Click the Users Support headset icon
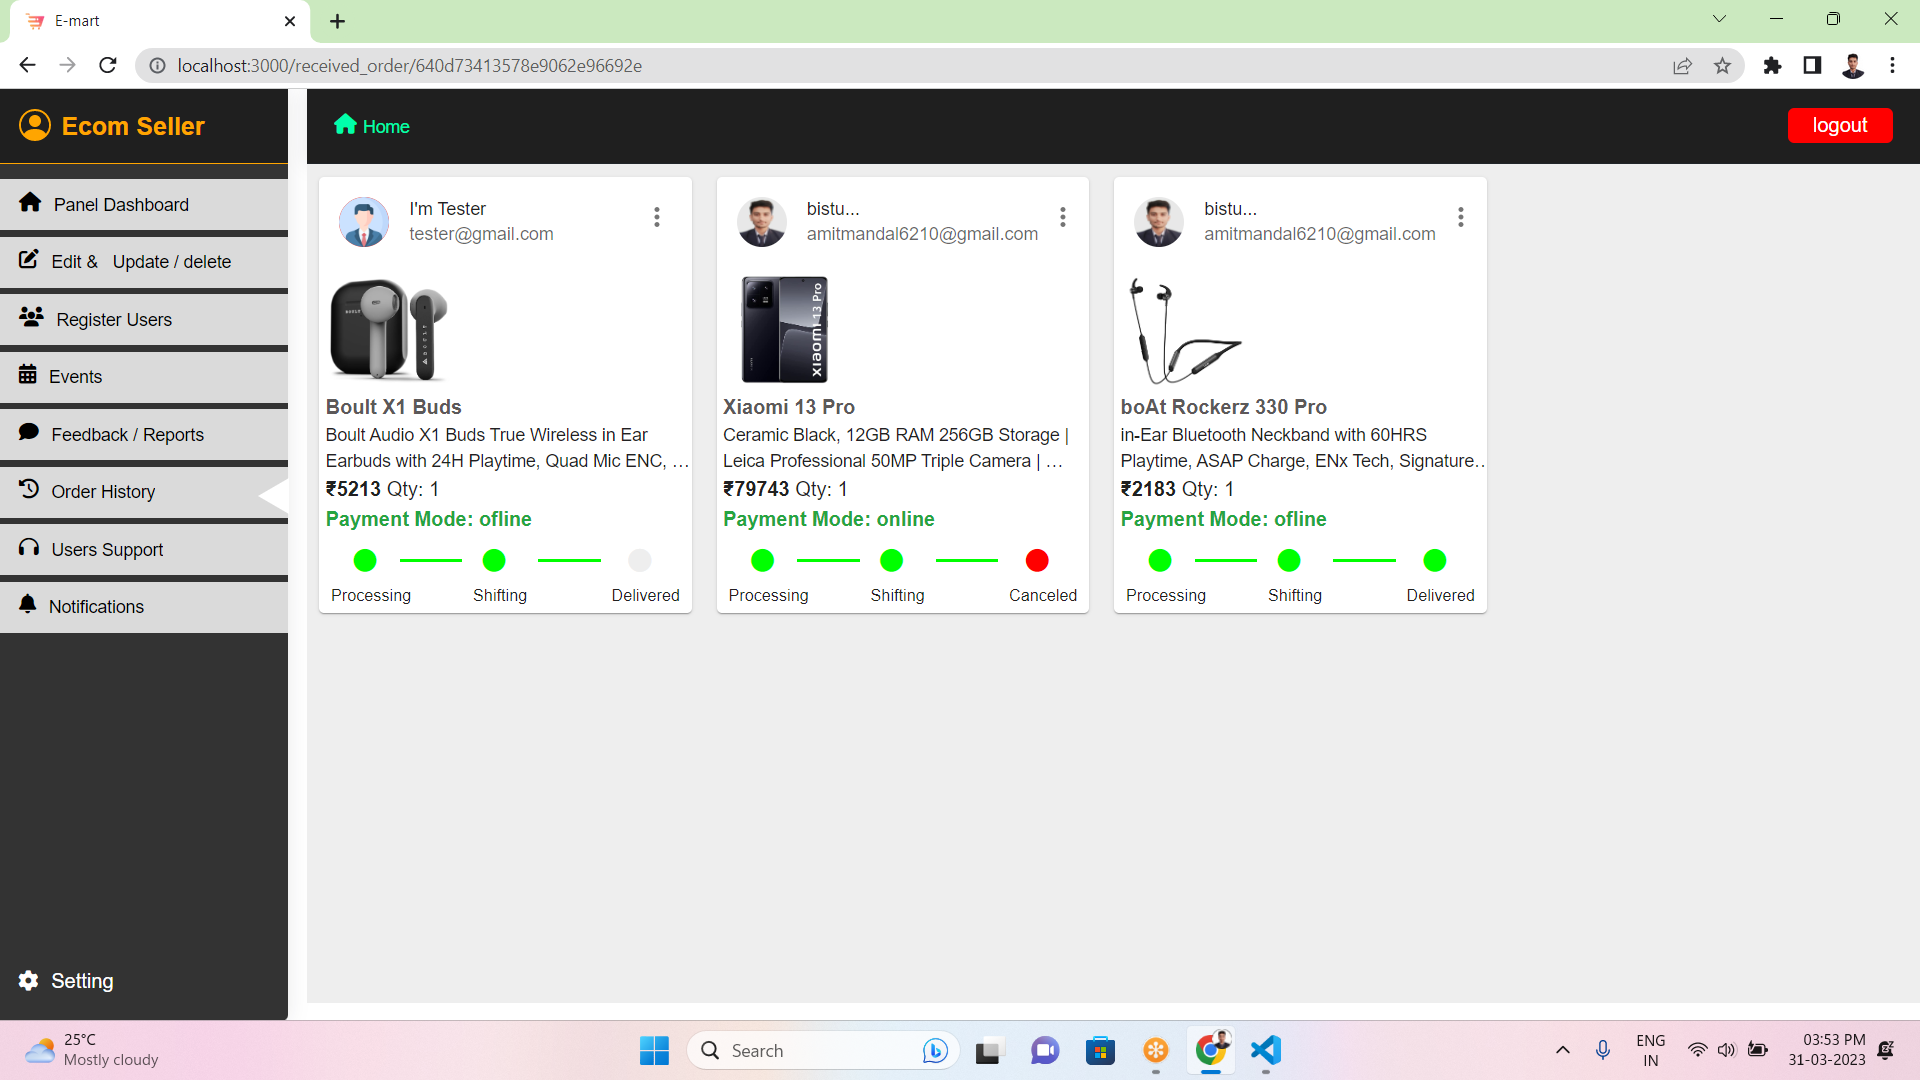 coord(29,548)
